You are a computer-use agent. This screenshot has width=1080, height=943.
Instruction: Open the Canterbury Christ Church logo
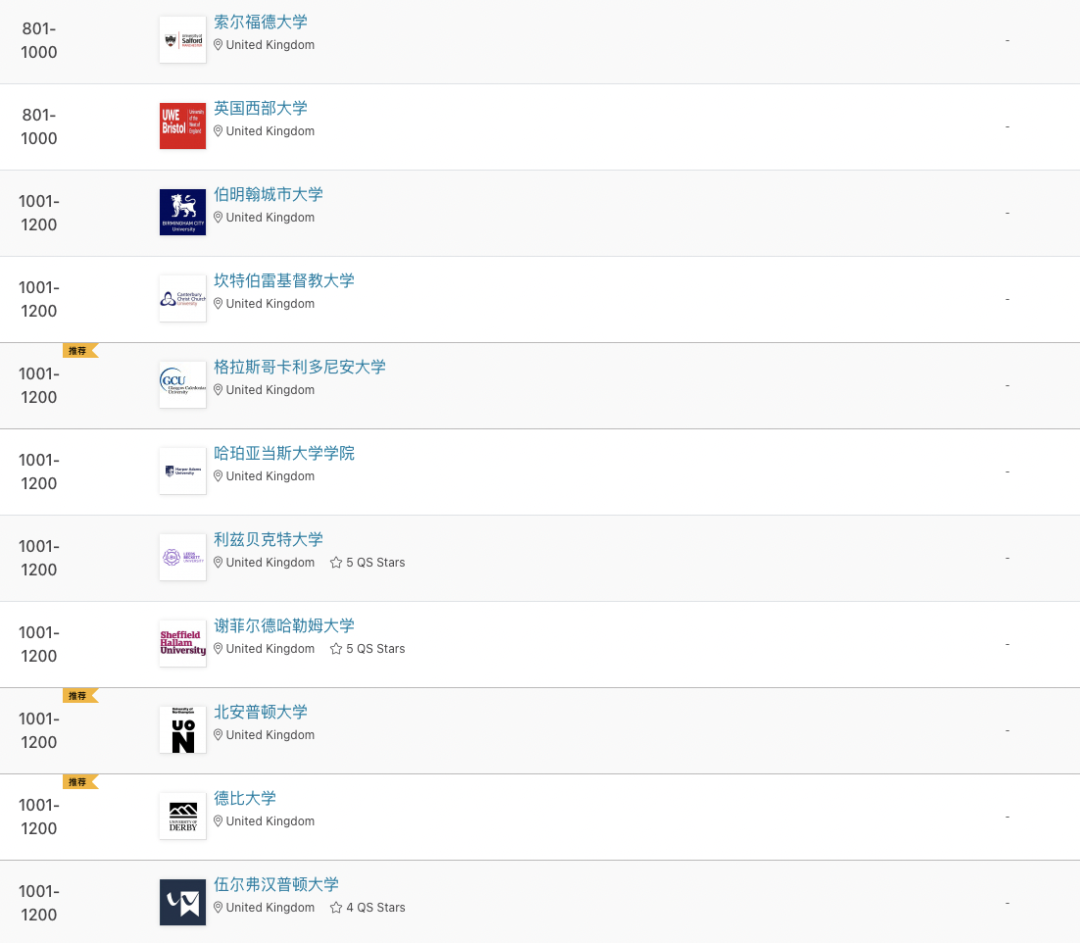(183, 298)
